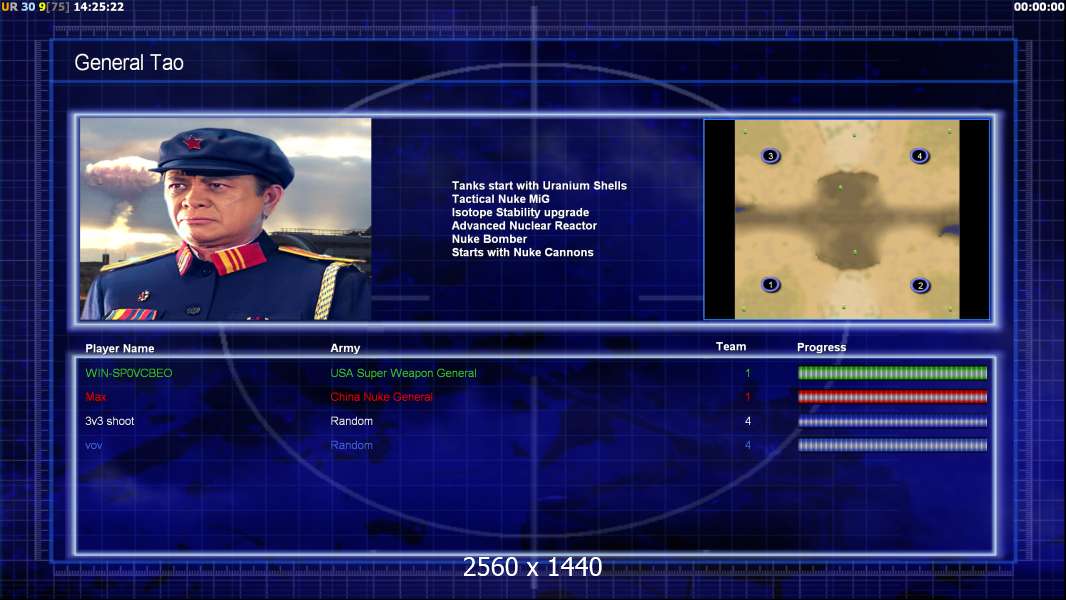
Task: Click start position 2 marker on map
Action: pos(920,285)
